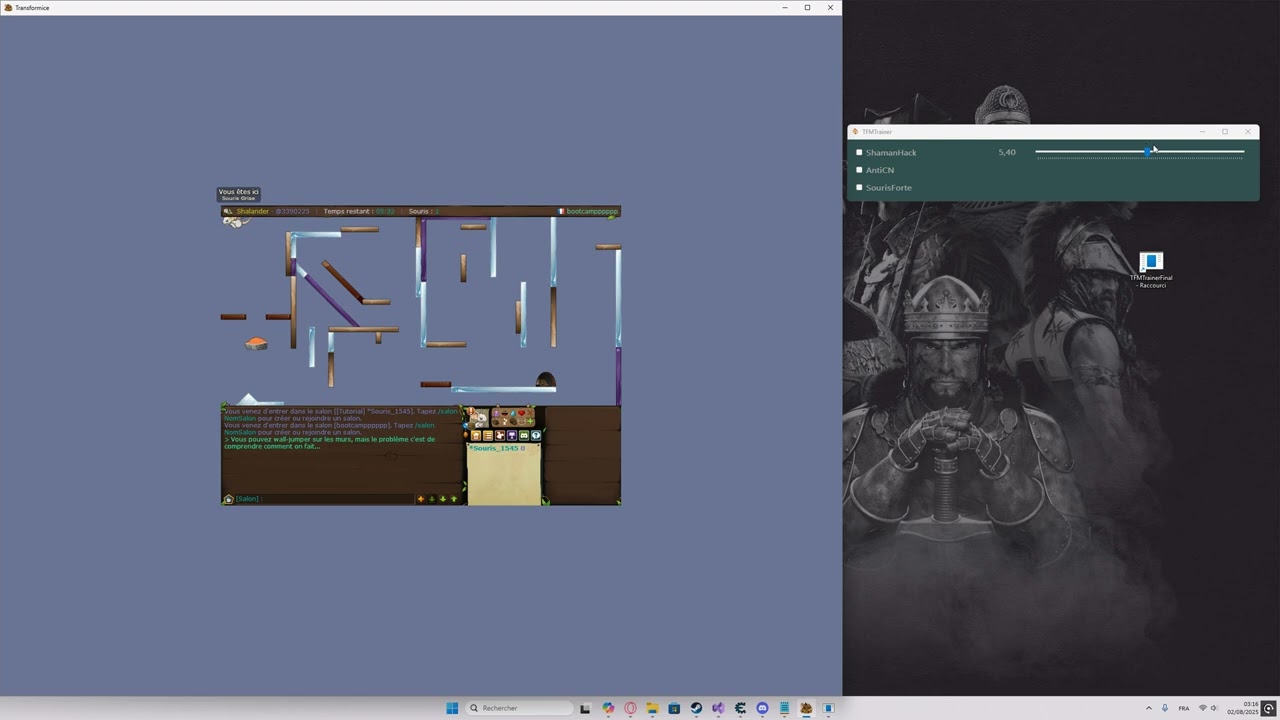
Task: Click the bootcampppppp room name
Action: point(592,211)
